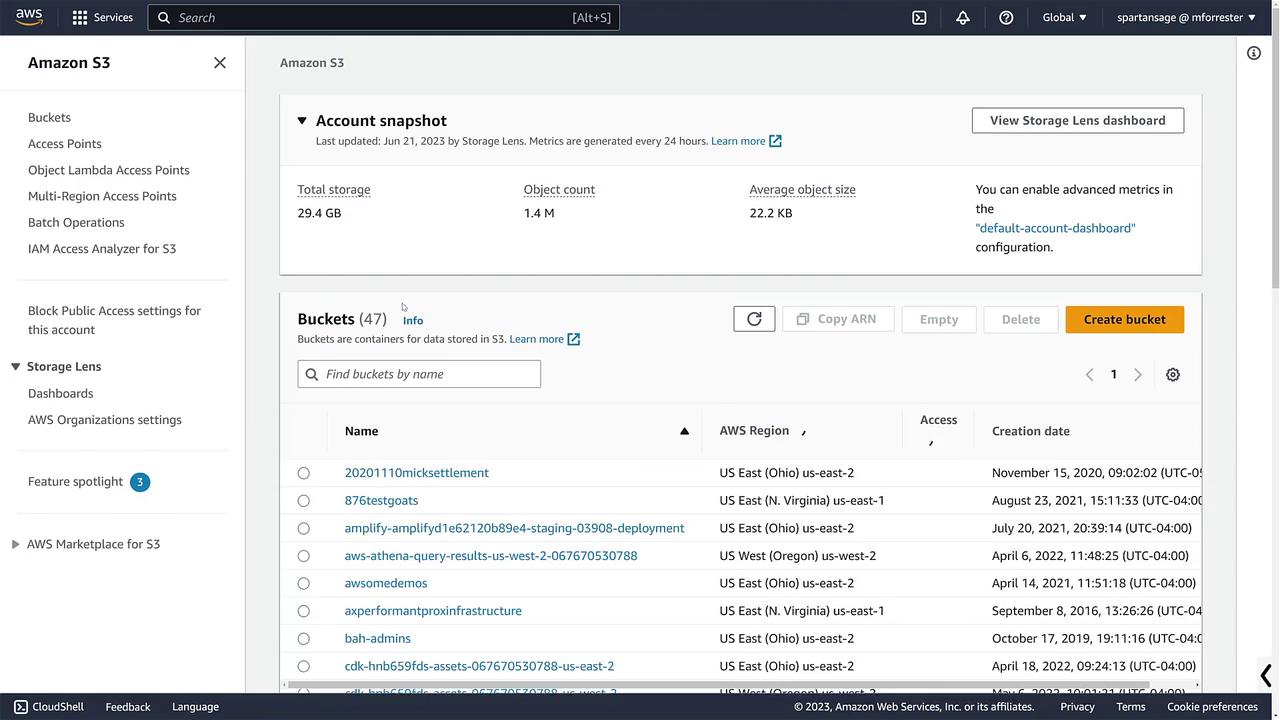
Task: Select the 876testgoats bucket radio button
Action: pos(304,501)
